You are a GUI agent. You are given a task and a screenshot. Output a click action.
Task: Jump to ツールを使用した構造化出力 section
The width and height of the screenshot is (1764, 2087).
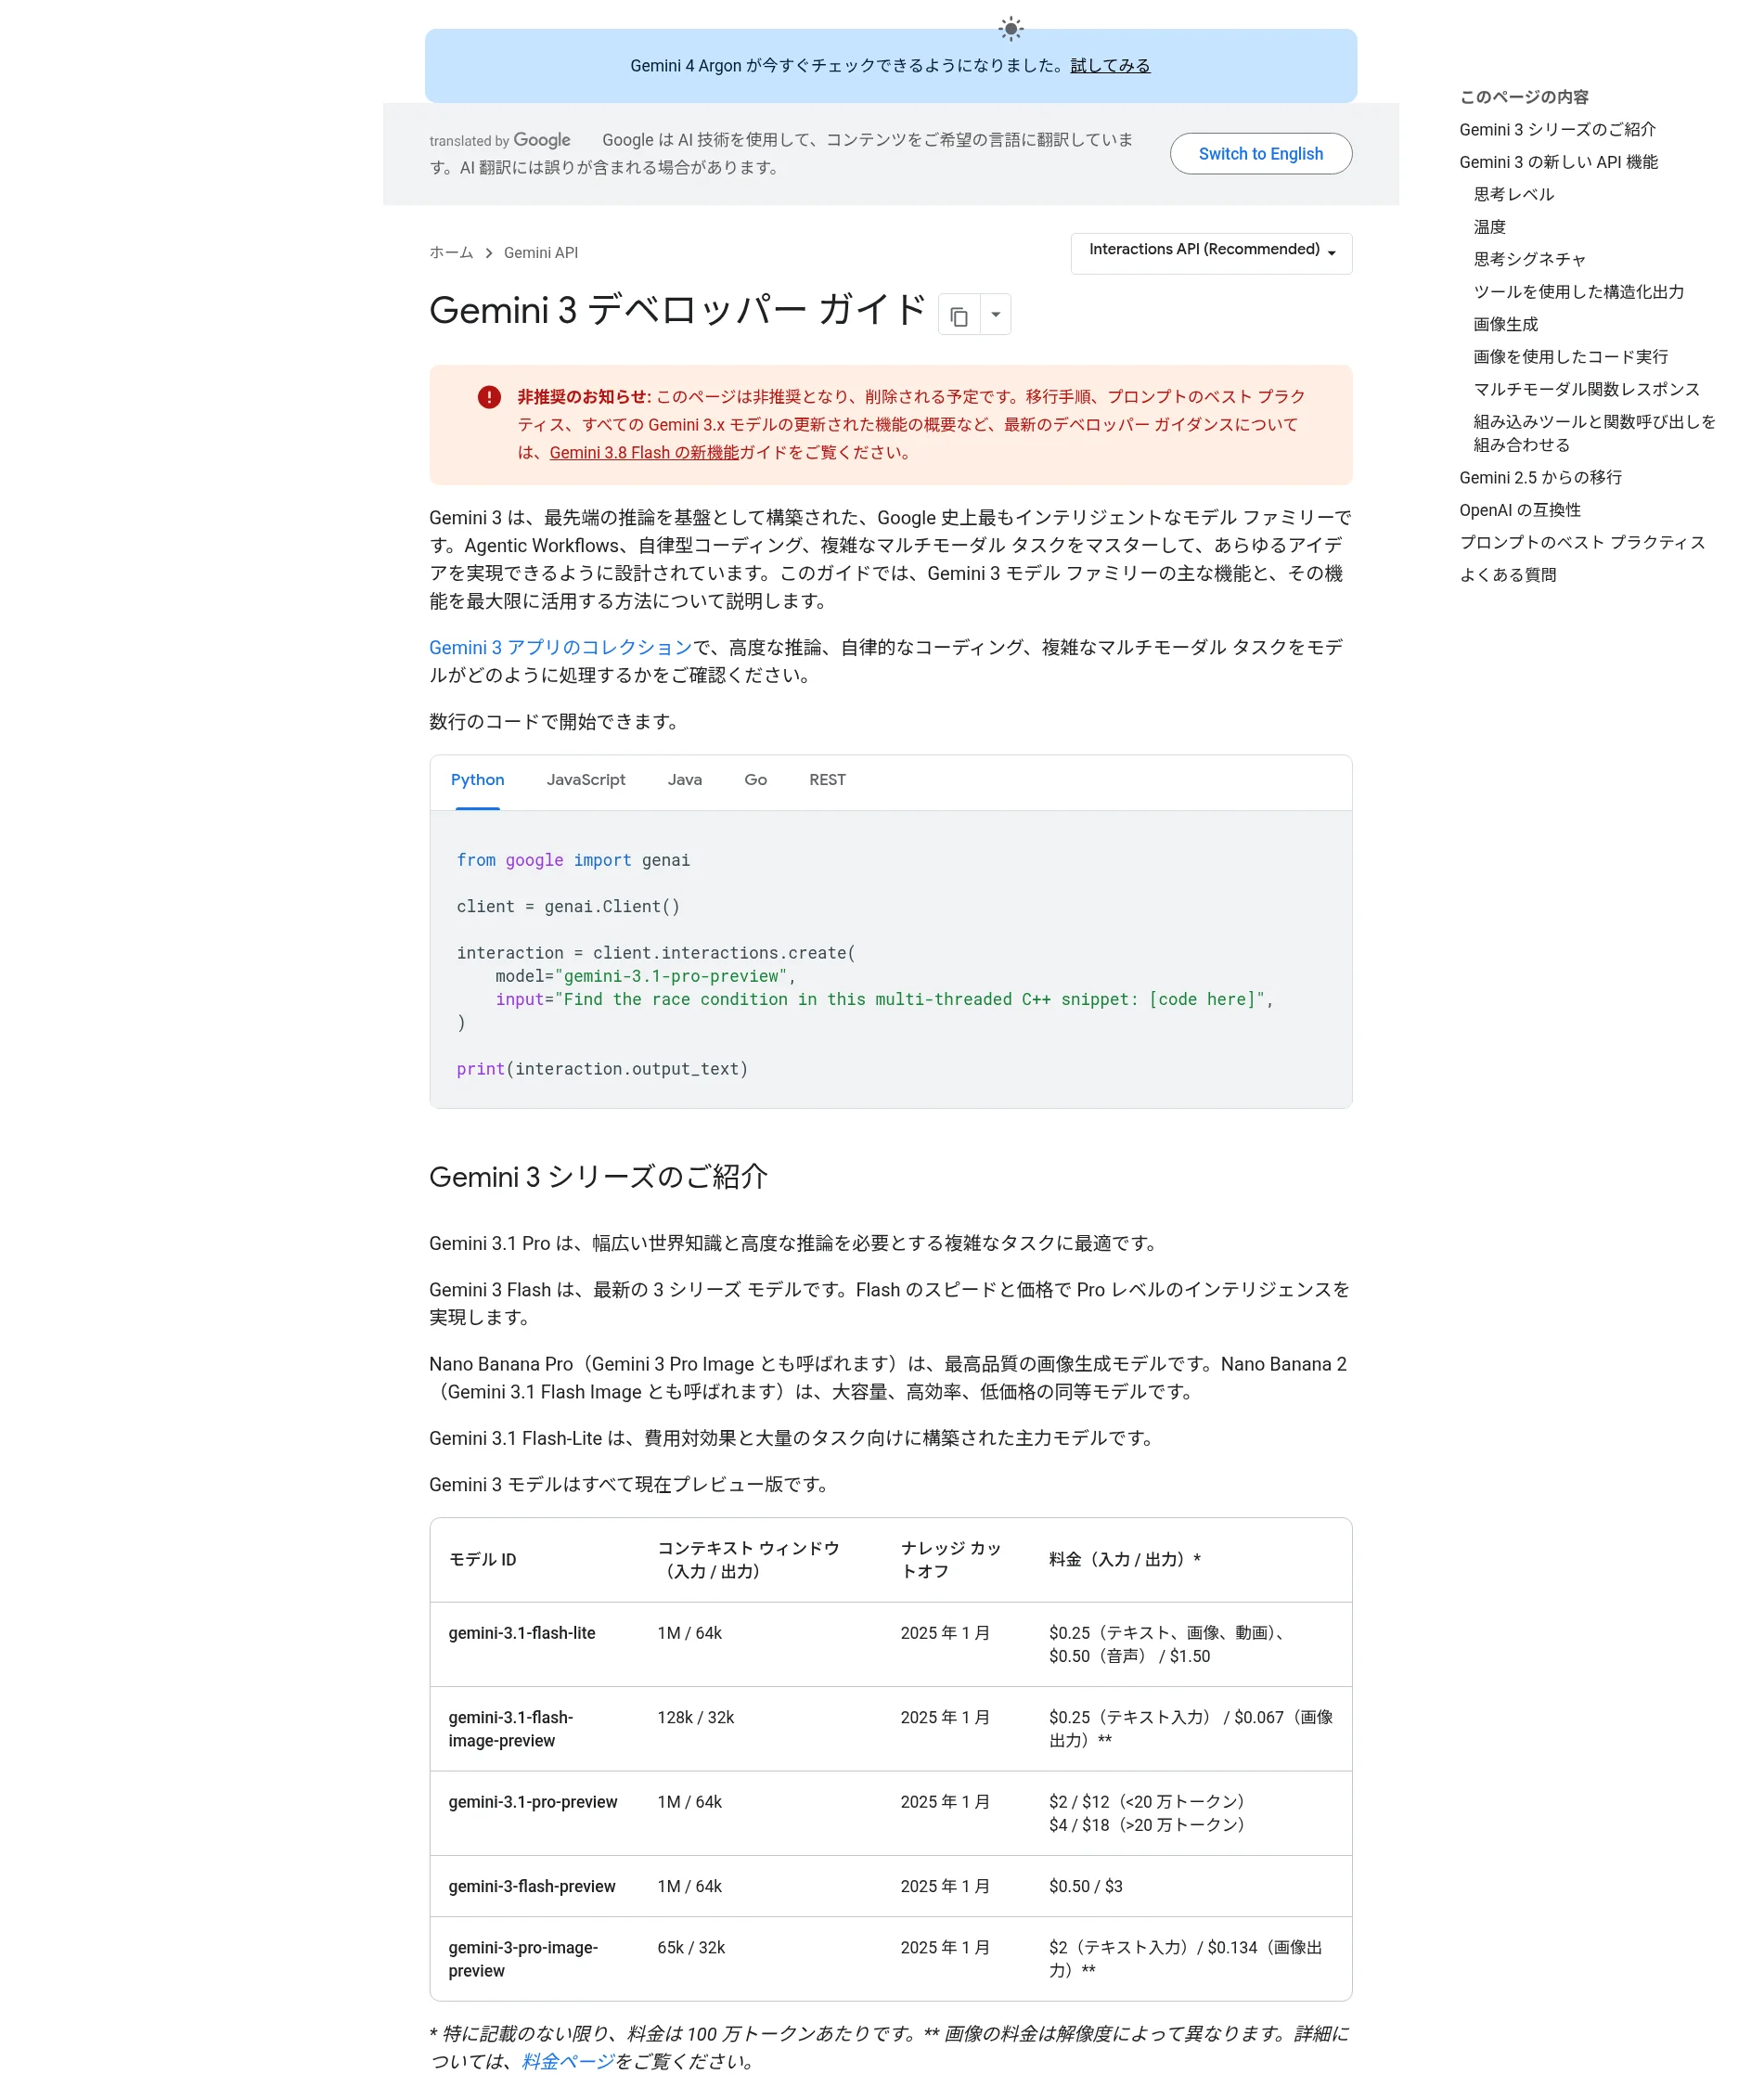click(1578, 292)
